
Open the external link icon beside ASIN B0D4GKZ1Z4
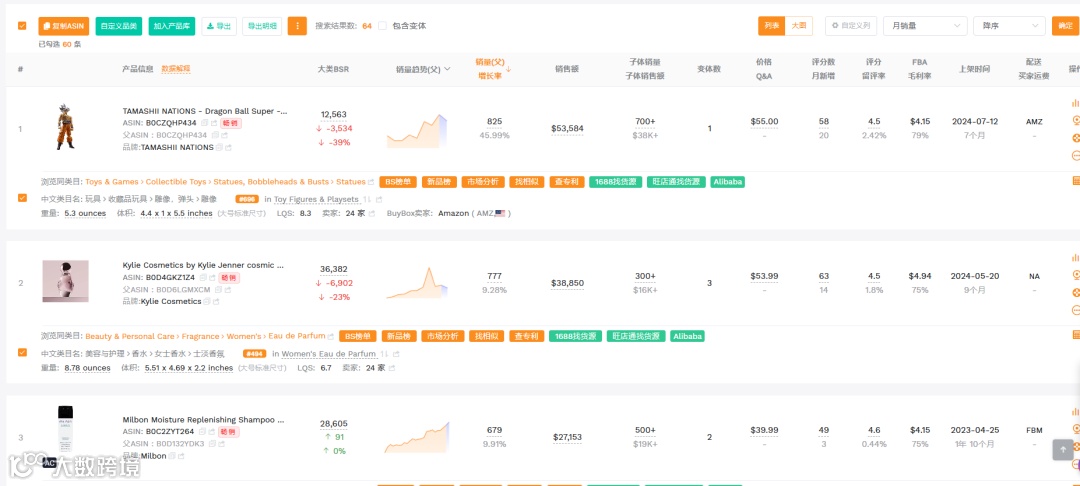[x=213, y=277]
